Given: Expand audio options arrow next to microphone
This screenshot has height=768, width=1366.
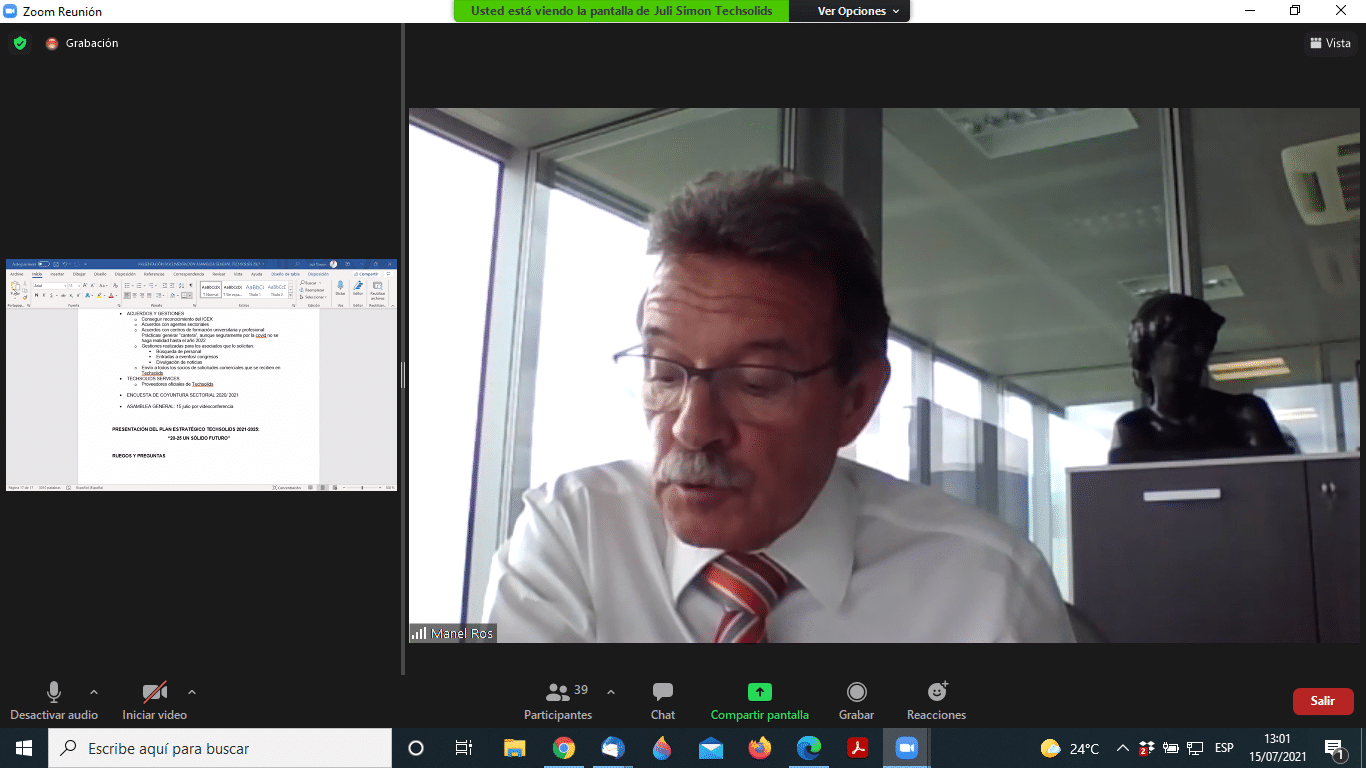Looking at the screenshot, I should pos(94,692).
